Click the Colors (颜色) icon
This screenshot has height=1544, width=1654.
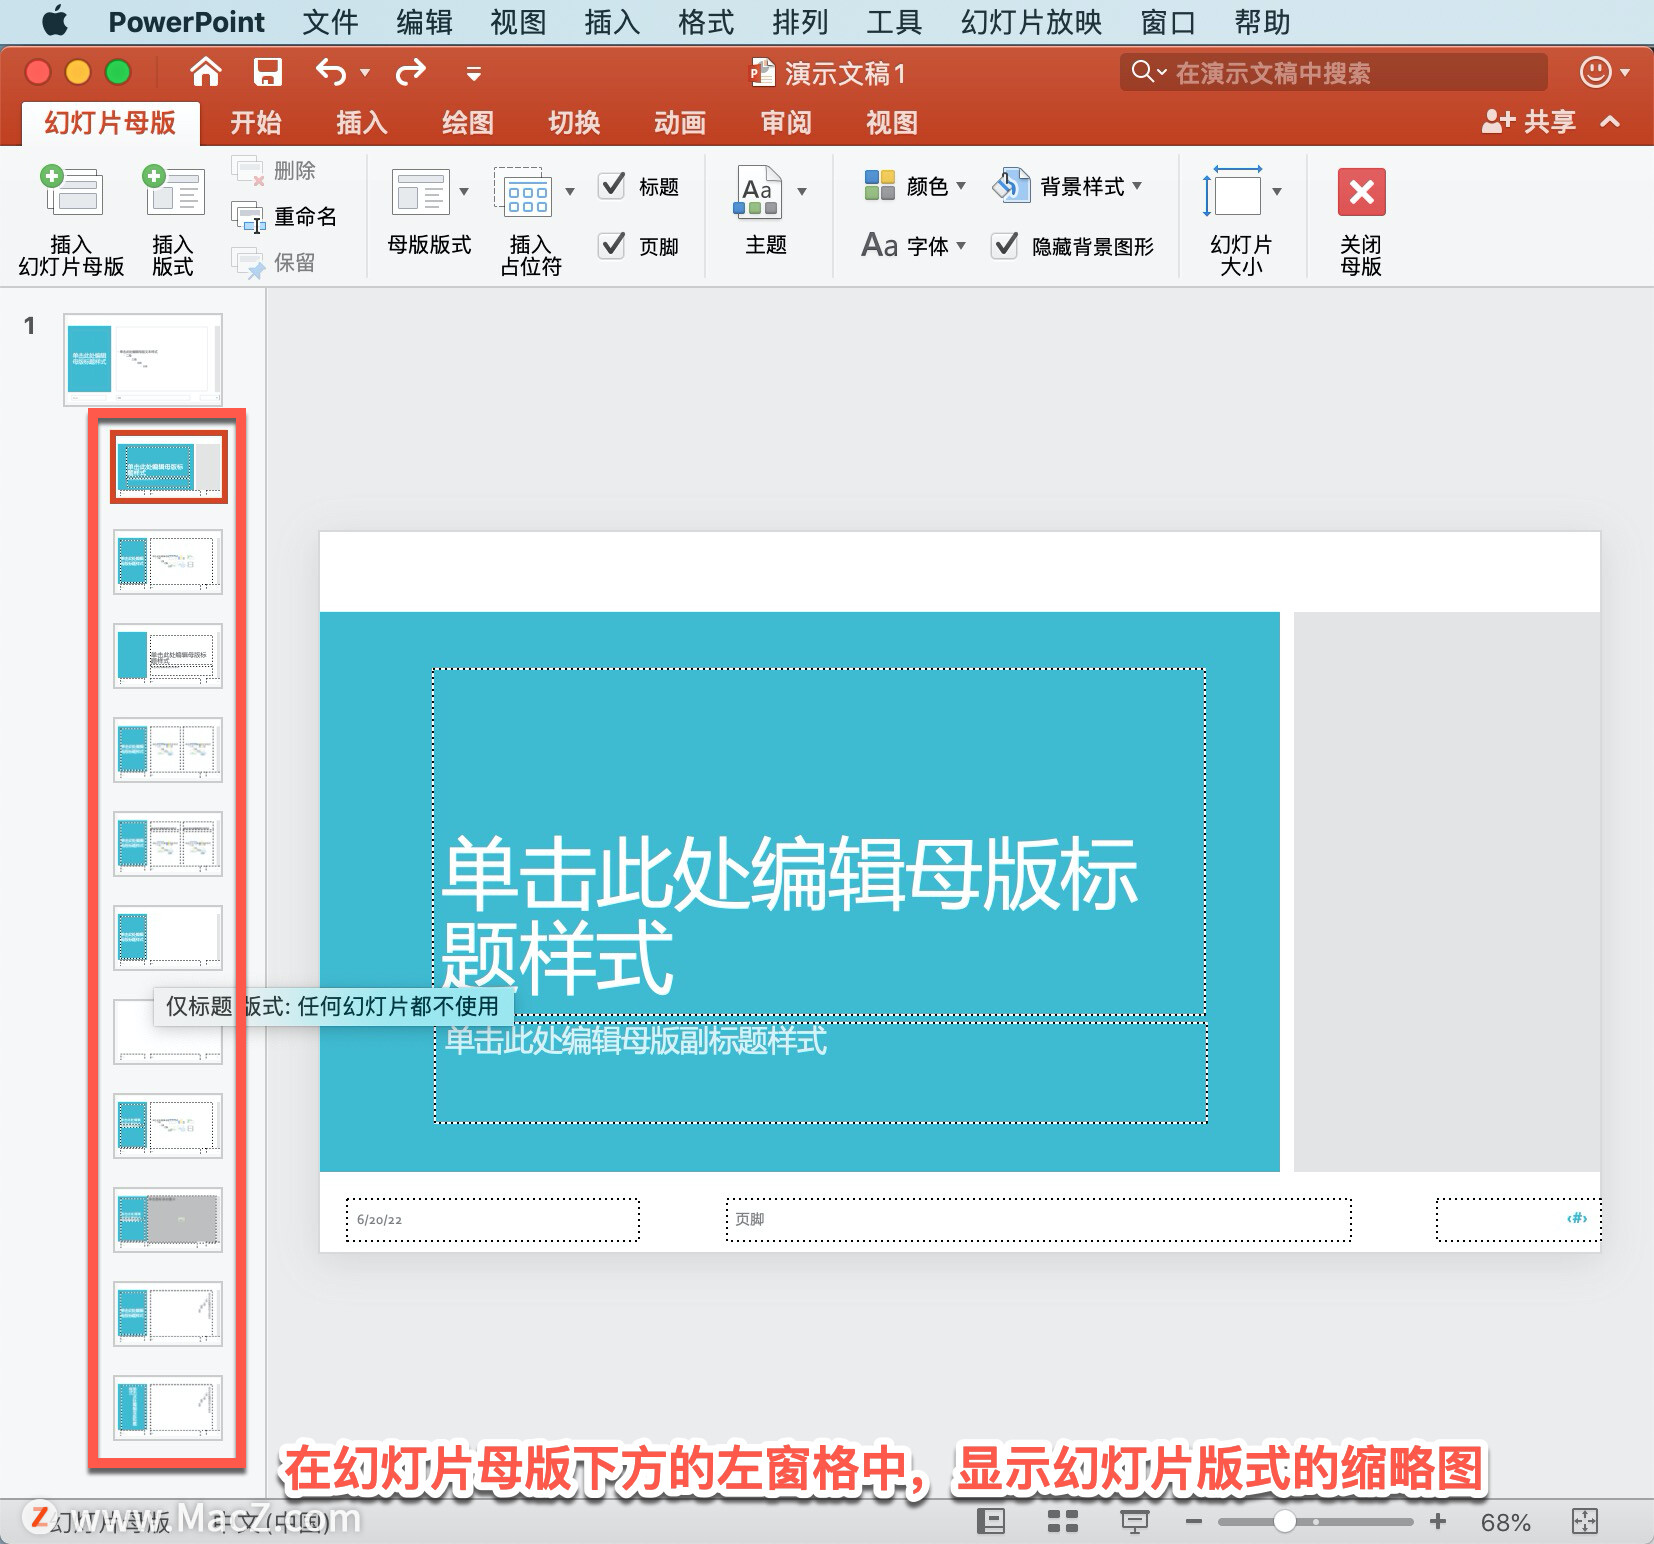click(880, 186)
